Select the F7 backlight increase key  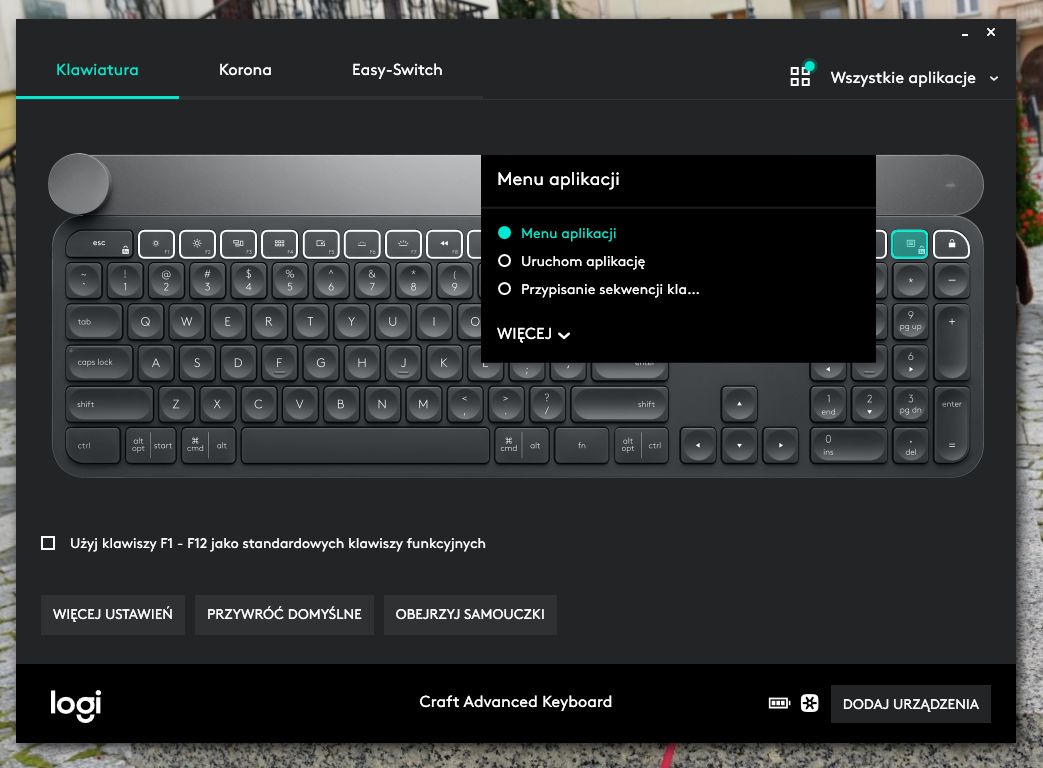pyautogui.click(x=403, y=244)
